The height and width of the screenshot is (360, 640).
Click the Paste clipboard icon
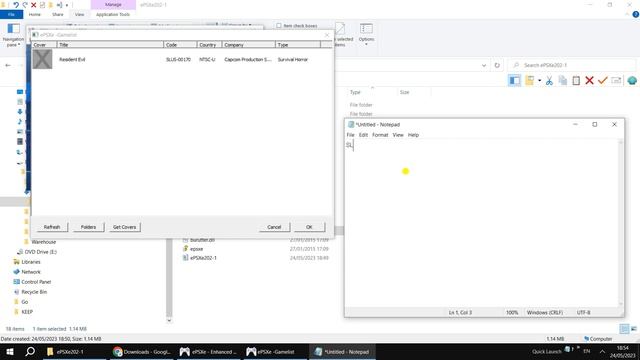(576, 80)
